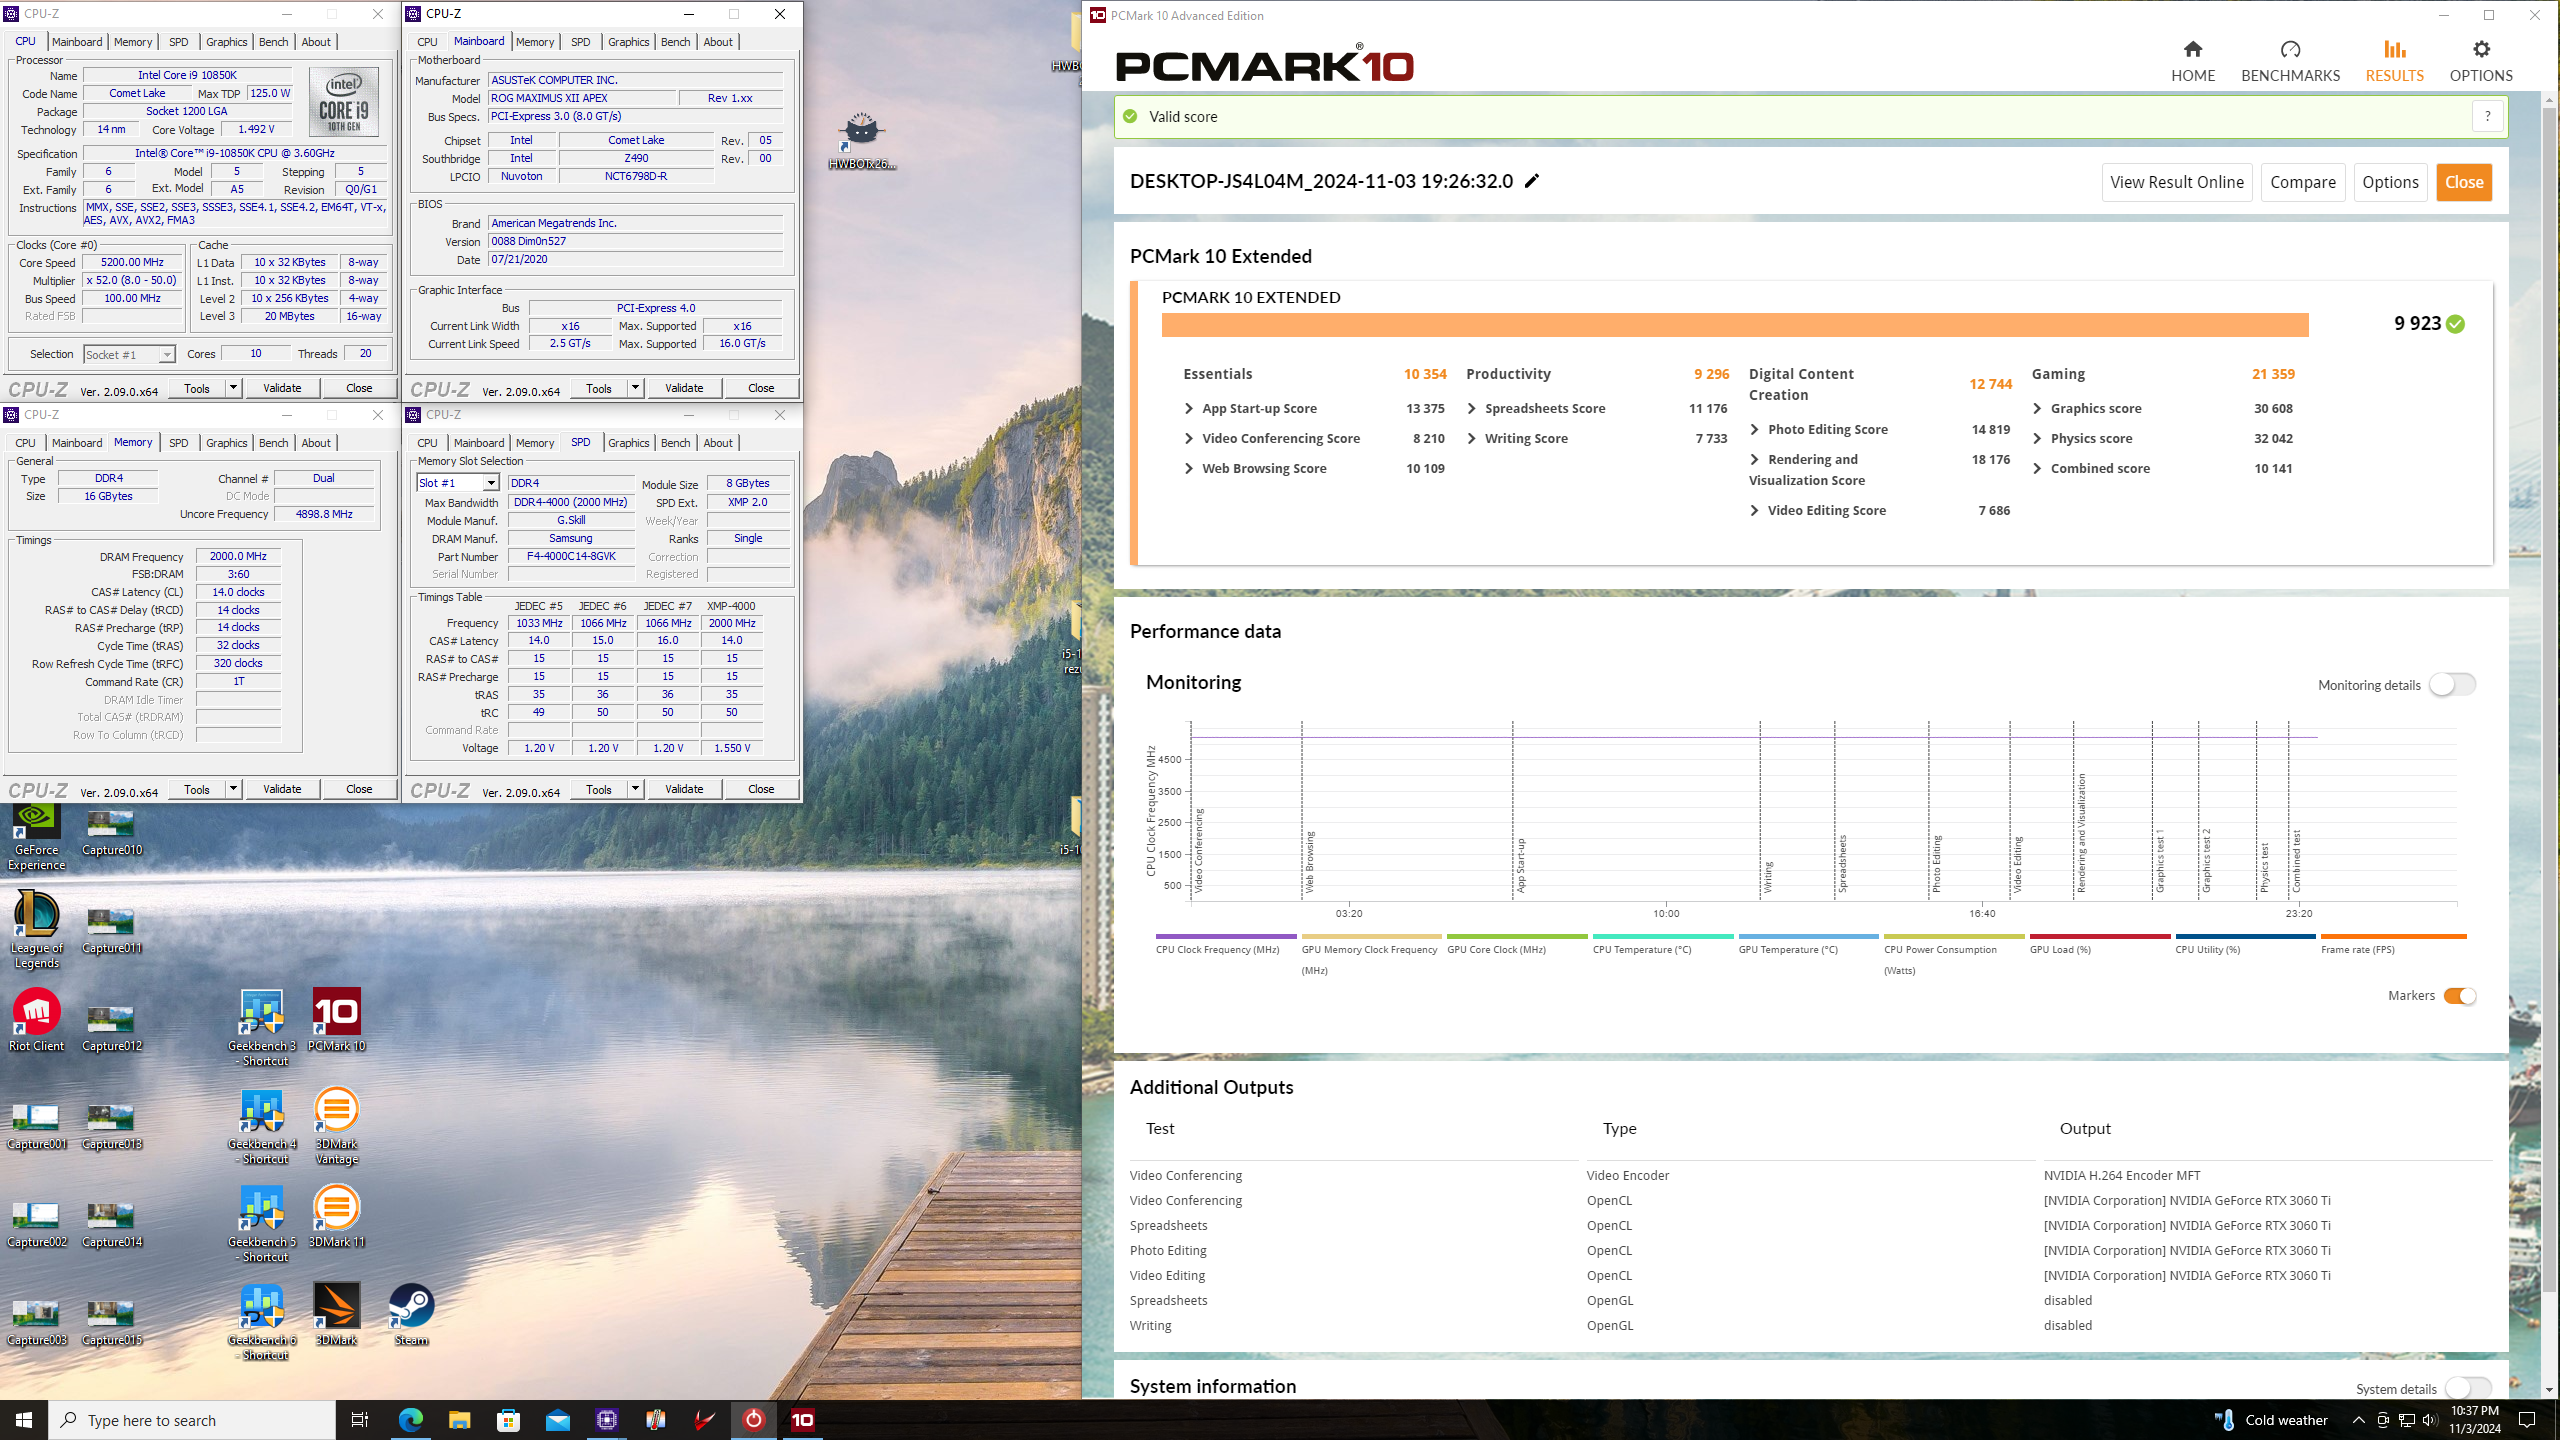Viewport: 2560px width, 1440px height.
Task: Click Close button in CPU-Z SPD window
Action: (x=761, y=789)
